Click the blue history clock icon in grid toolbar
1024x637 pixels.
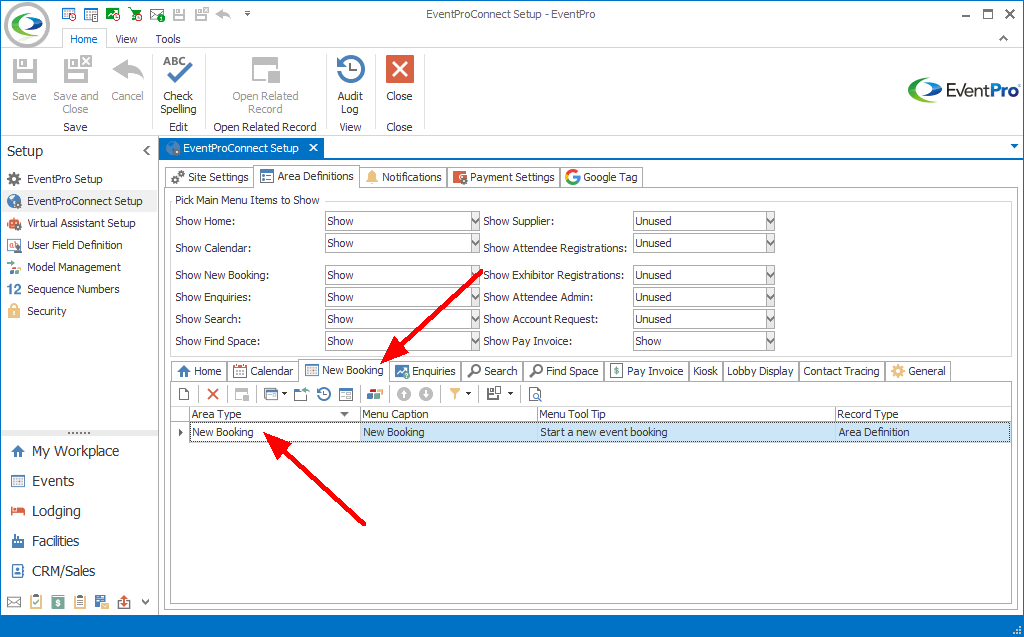coord(324,394)
